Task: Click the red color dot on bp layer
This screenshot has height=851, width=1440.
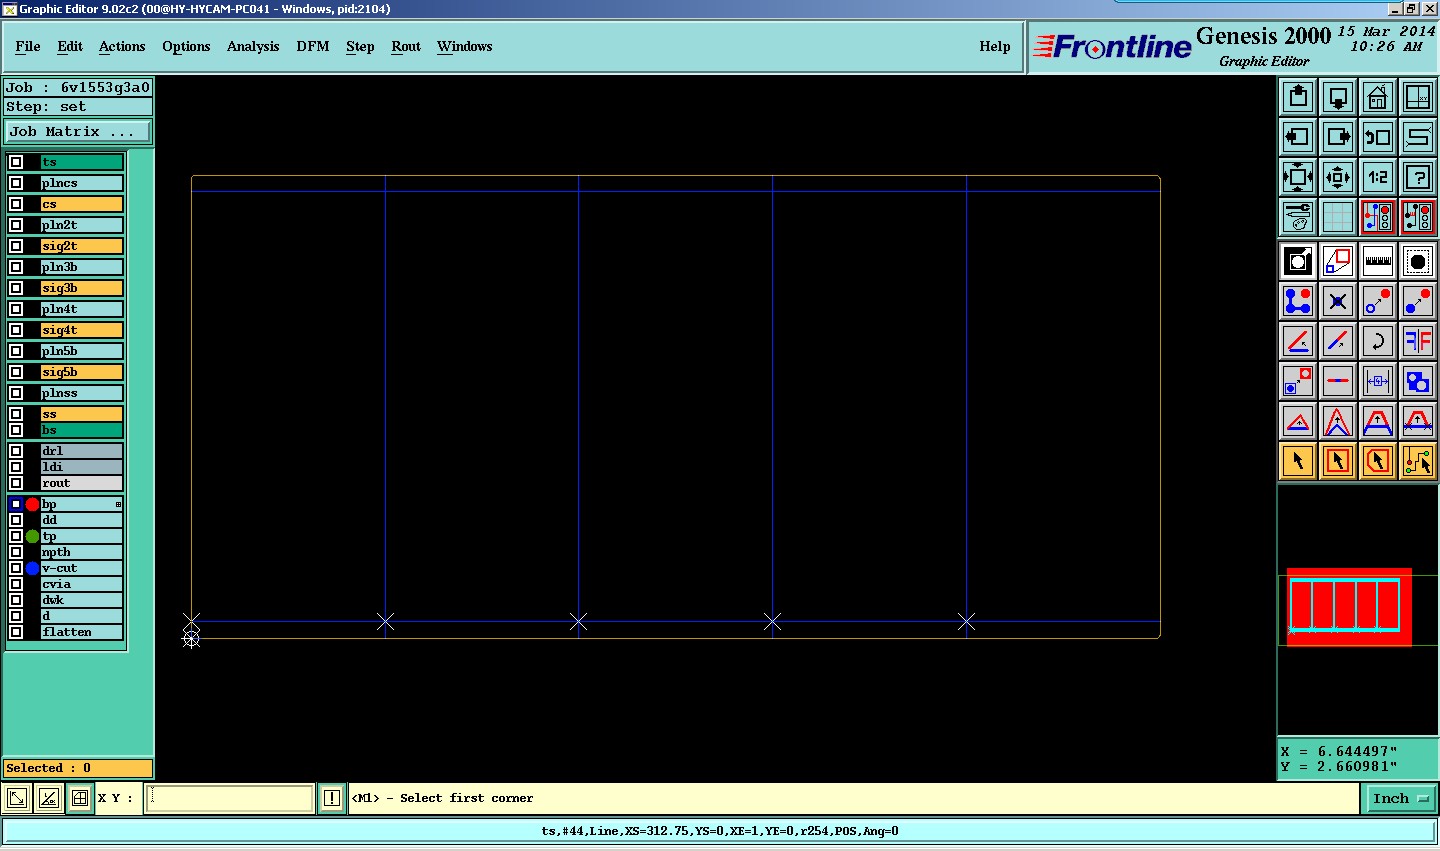Action: [32, 504]
